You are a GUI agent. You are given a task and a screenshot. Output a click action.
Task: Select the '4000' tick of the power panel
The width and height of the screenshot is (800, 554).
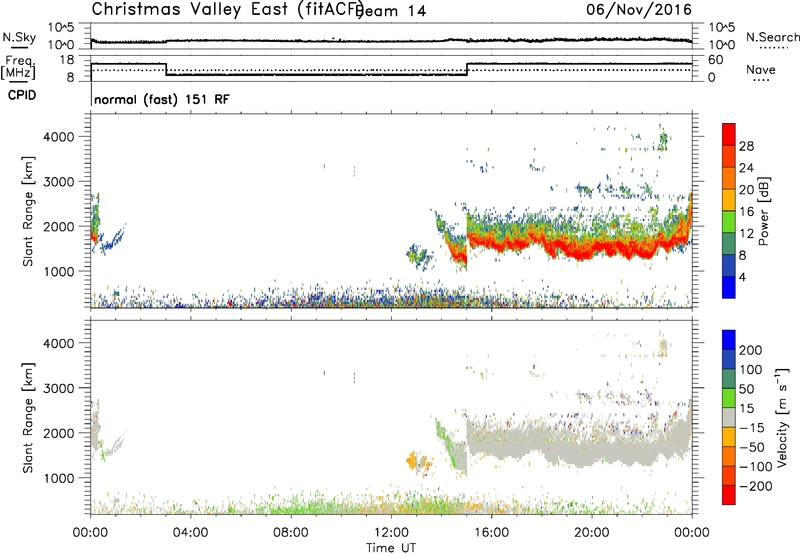click(58, 137)
